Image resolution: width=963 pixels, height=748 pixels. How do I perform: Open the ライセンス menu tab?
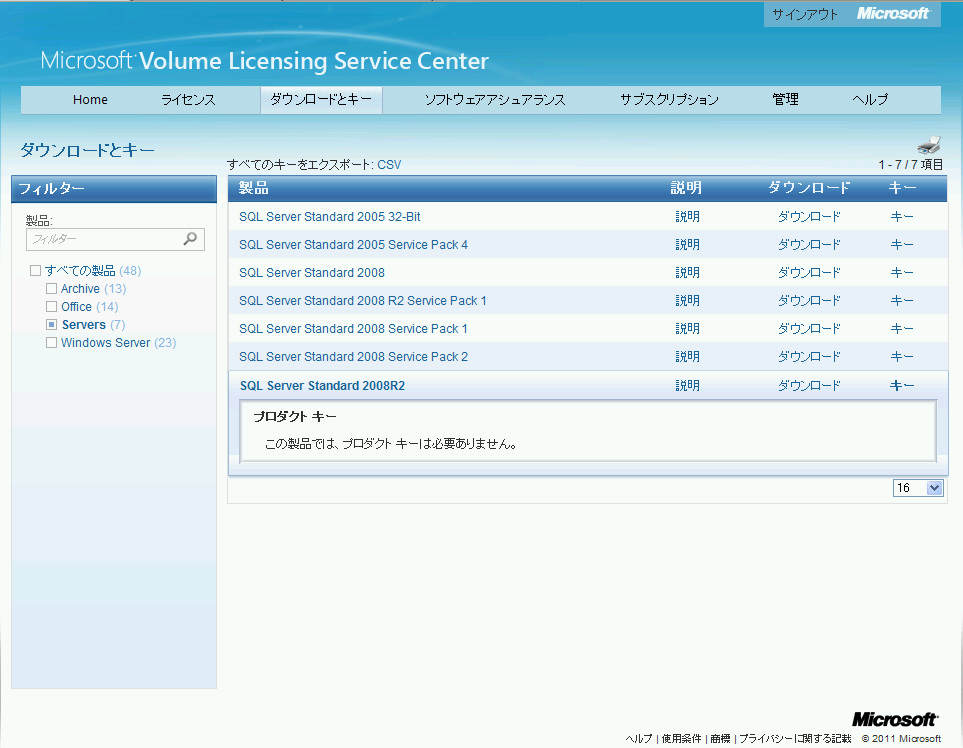(188, 99)
